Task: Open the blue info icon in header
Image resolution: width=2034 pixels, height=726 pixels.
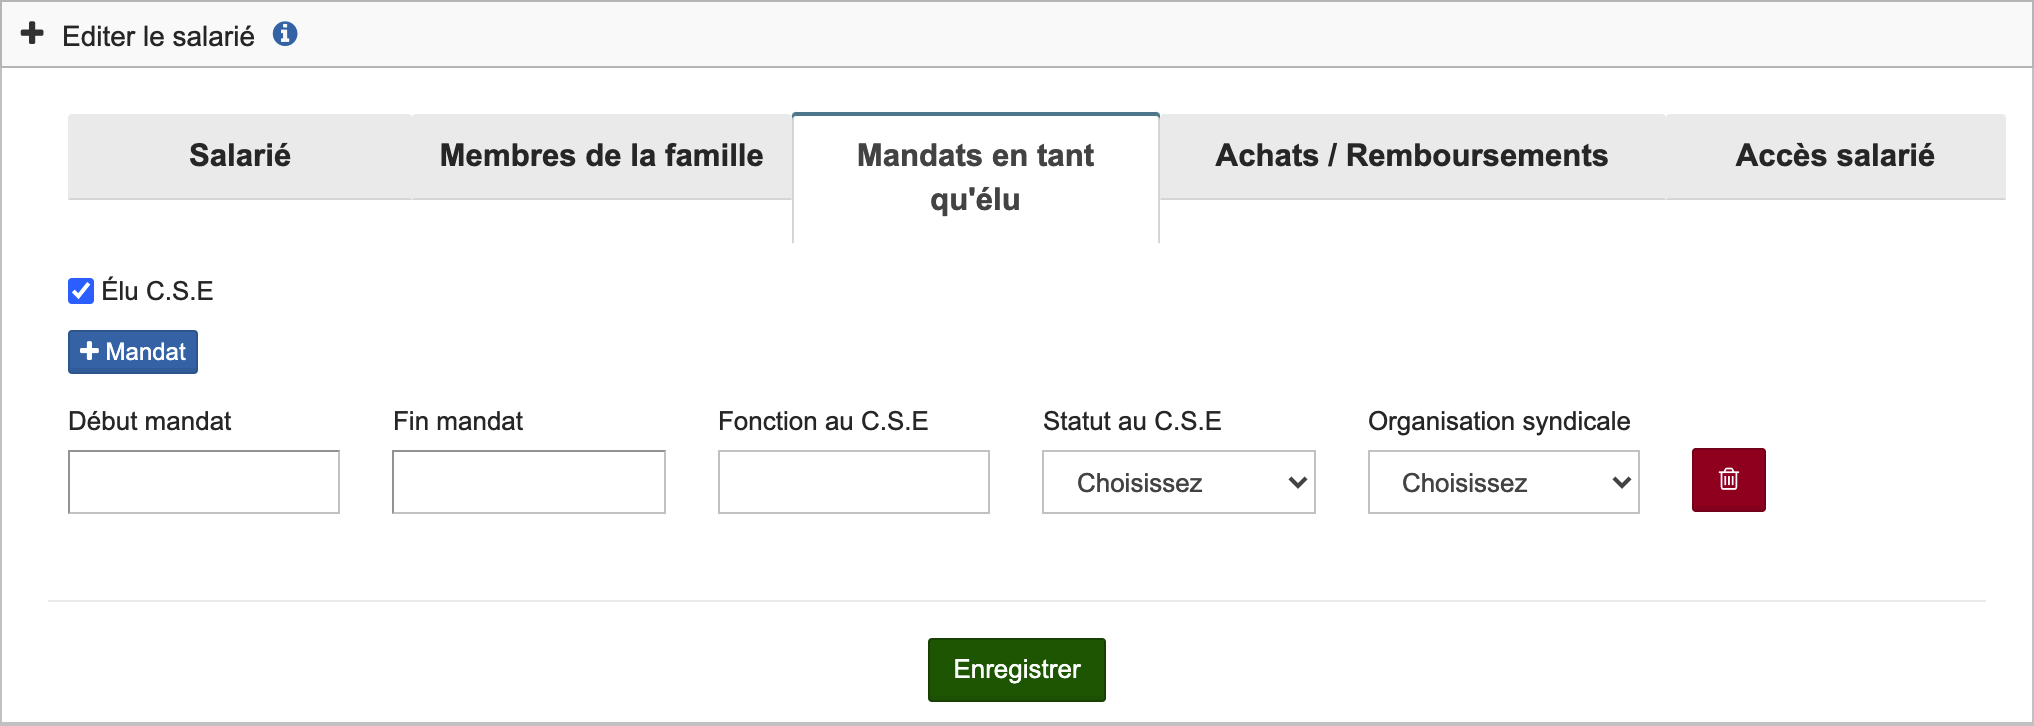Action: (285, 34)
